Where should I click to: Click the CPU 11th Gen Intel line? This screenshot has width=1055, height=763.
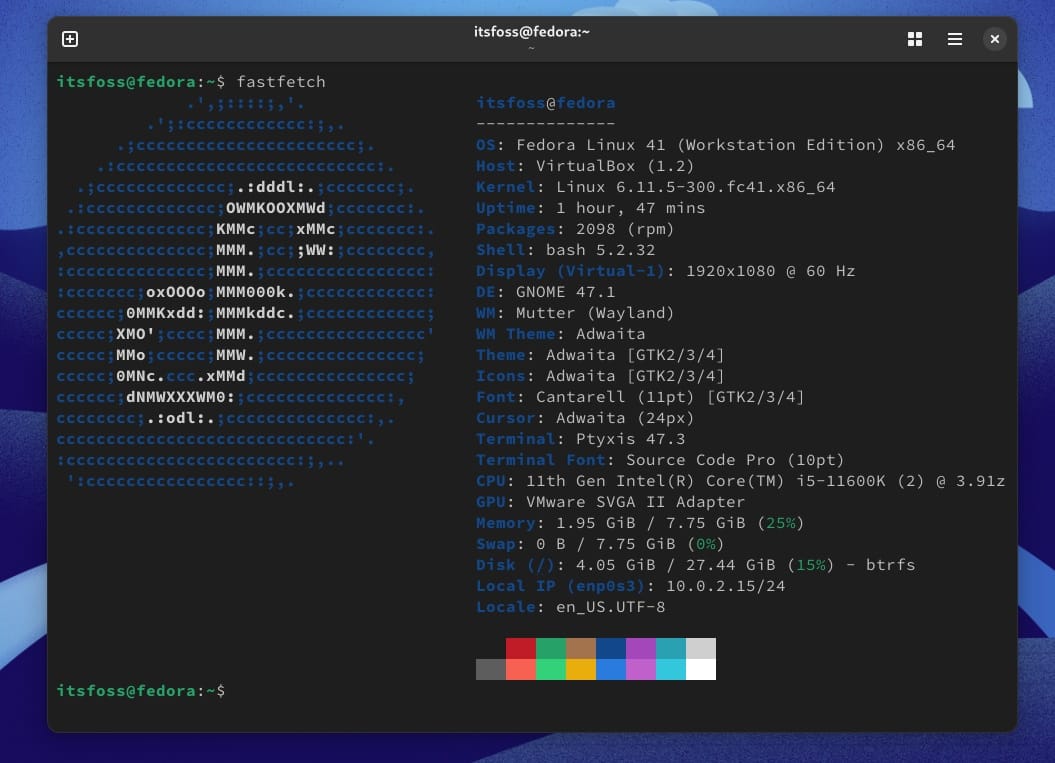[x=740, y=481]
